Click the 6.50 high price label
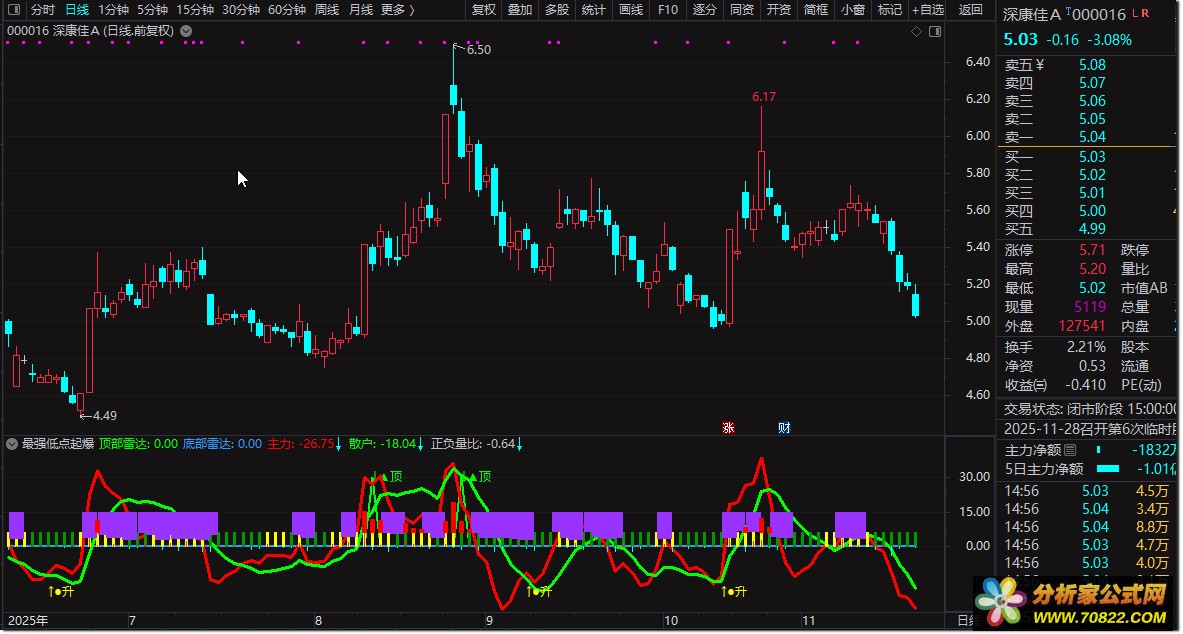 tap(479, 50)
